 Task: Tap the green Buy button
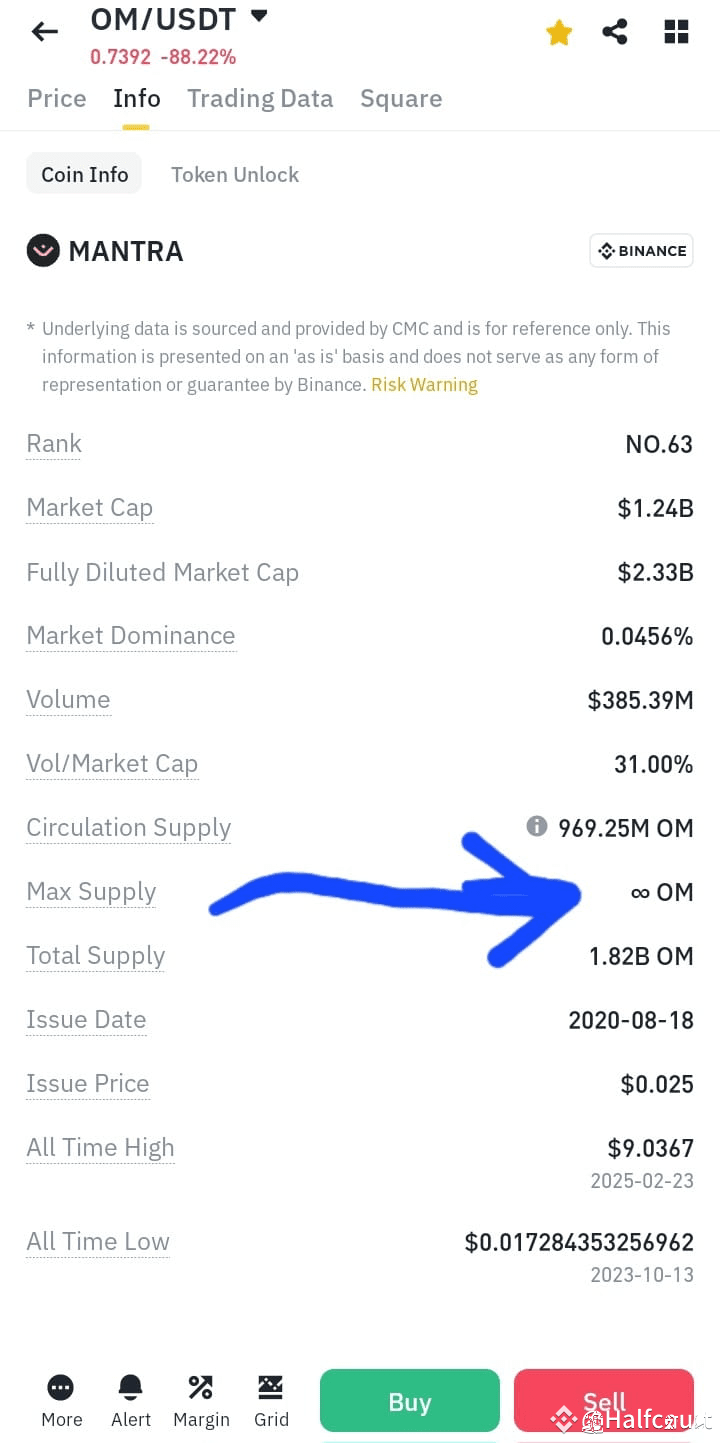pyautogui.click(x=410, y=1401)
